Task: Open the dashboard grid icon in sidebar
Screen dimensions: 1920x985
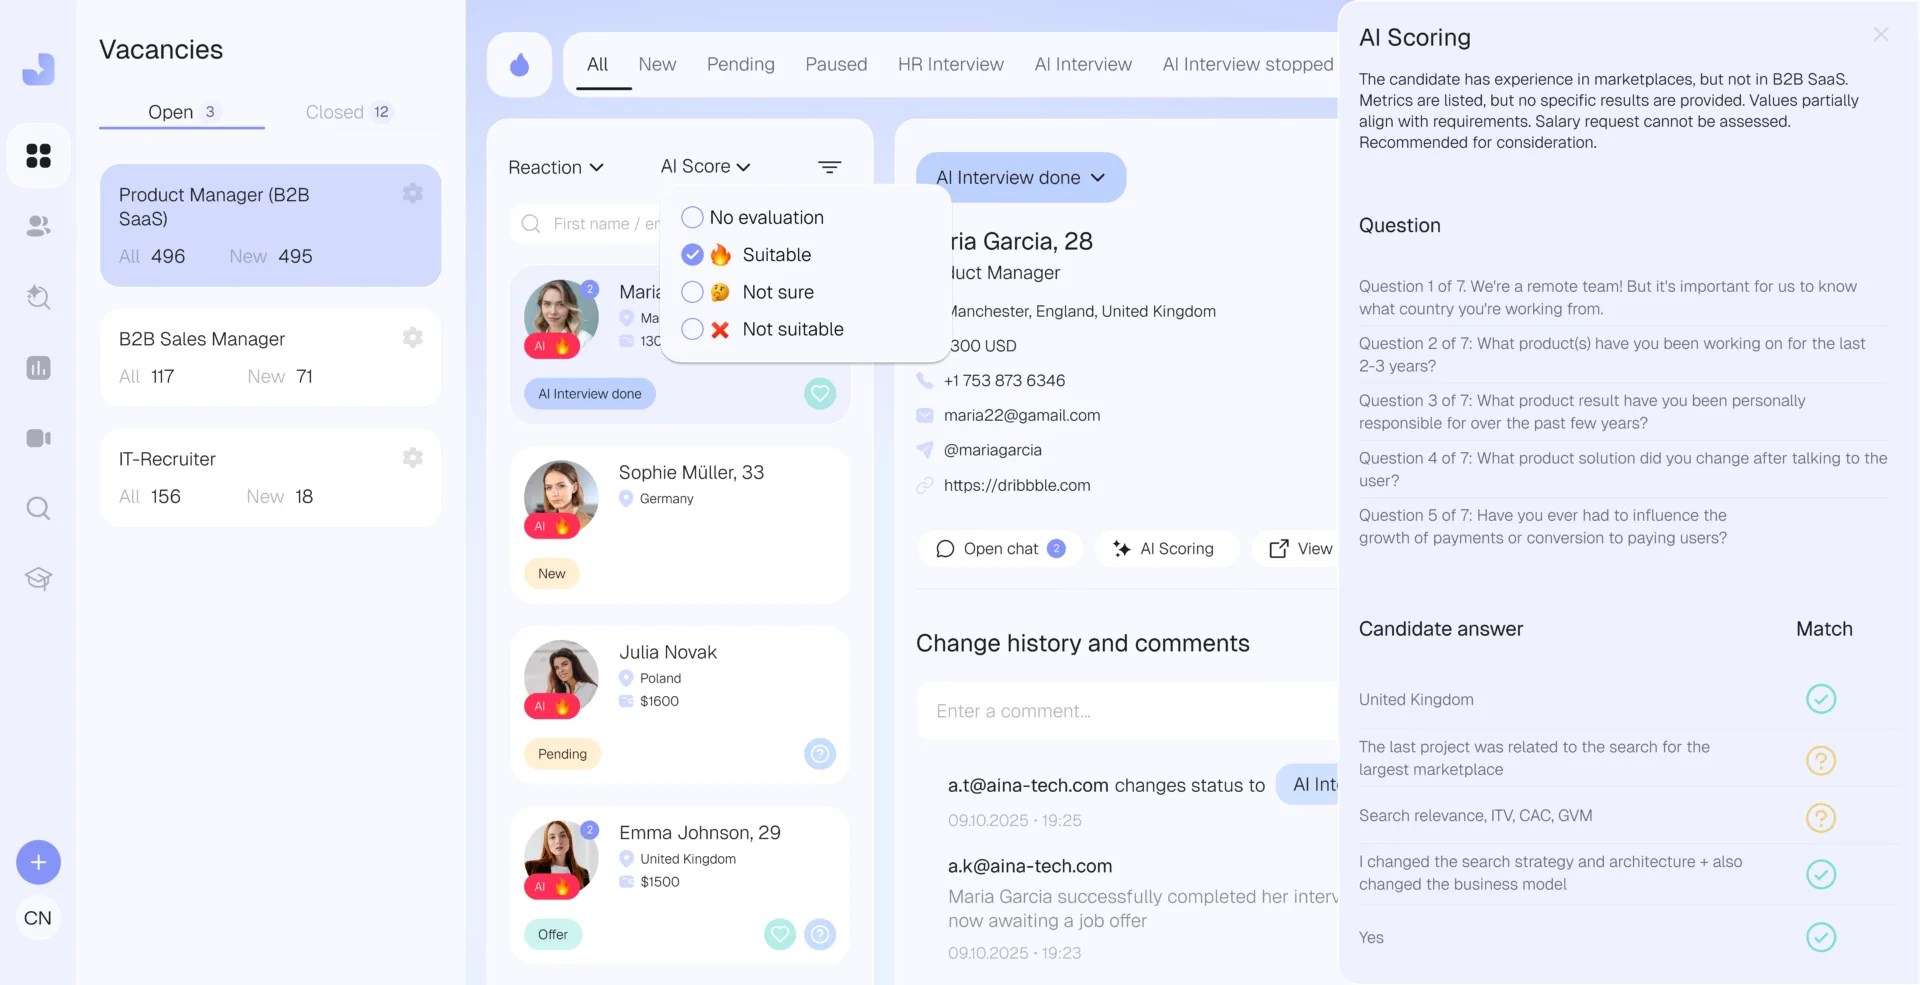Action: (38, 155)
